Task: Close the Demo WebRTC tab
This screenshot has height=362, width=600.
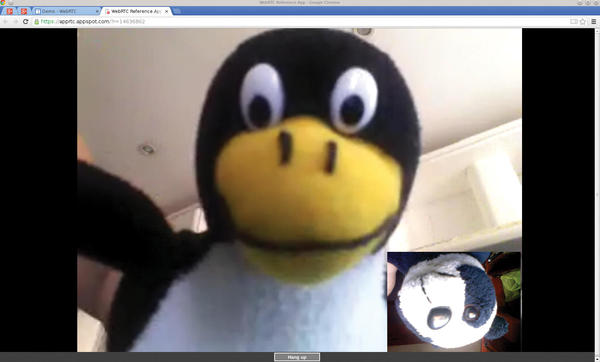Action: 97,11
